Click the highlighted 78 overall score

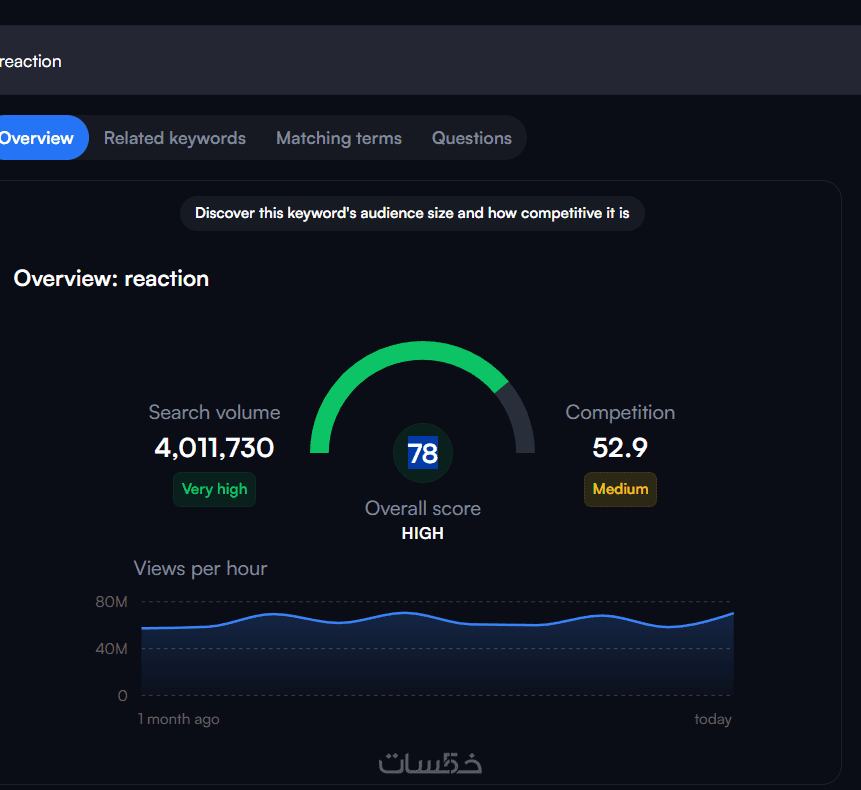point(423,453)
